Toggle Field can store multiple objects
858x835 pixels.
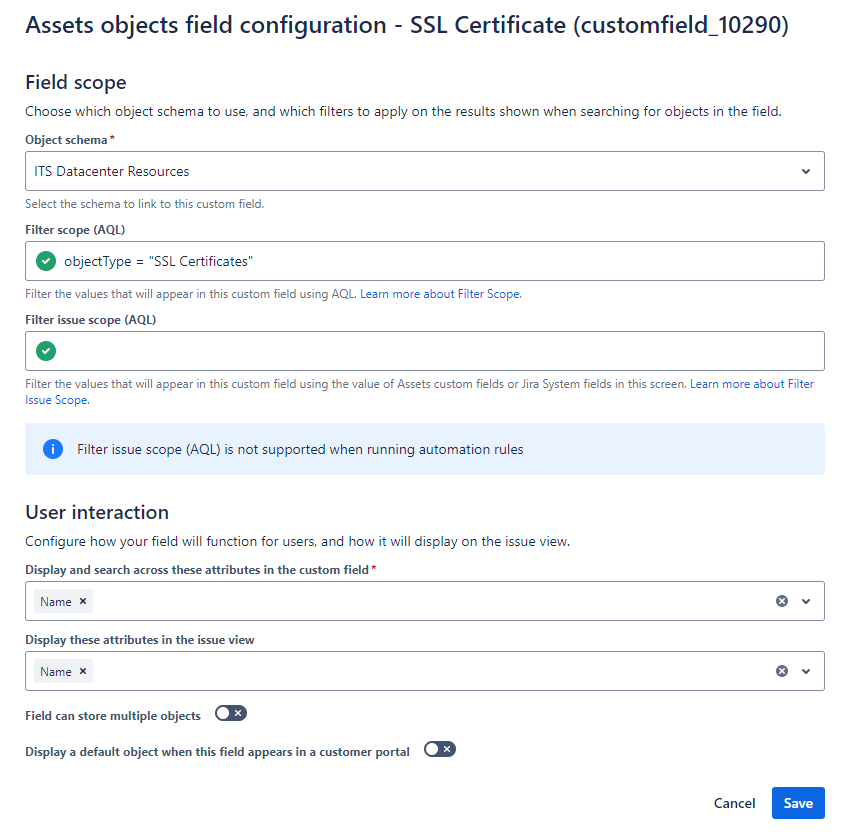coord(231,713)
